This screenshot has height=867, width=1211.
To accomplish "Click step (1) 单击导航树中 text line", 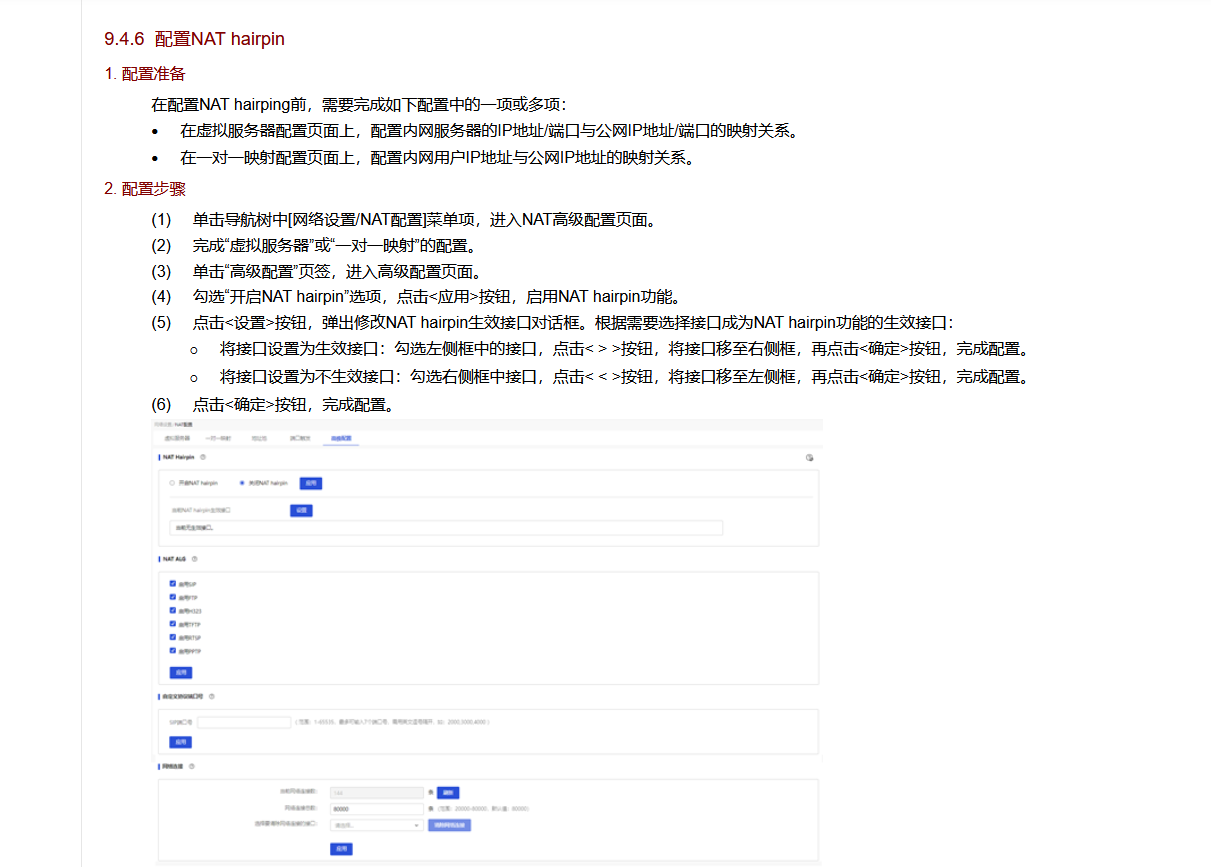I will pos(405,220).
